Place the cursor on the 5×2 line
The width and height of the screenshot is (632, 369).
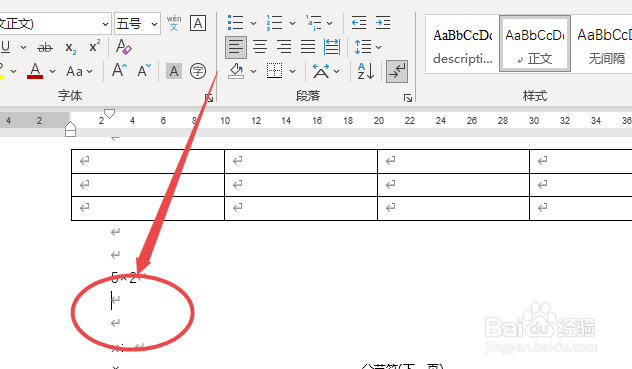pyautogui.click(x=124, y=277)
